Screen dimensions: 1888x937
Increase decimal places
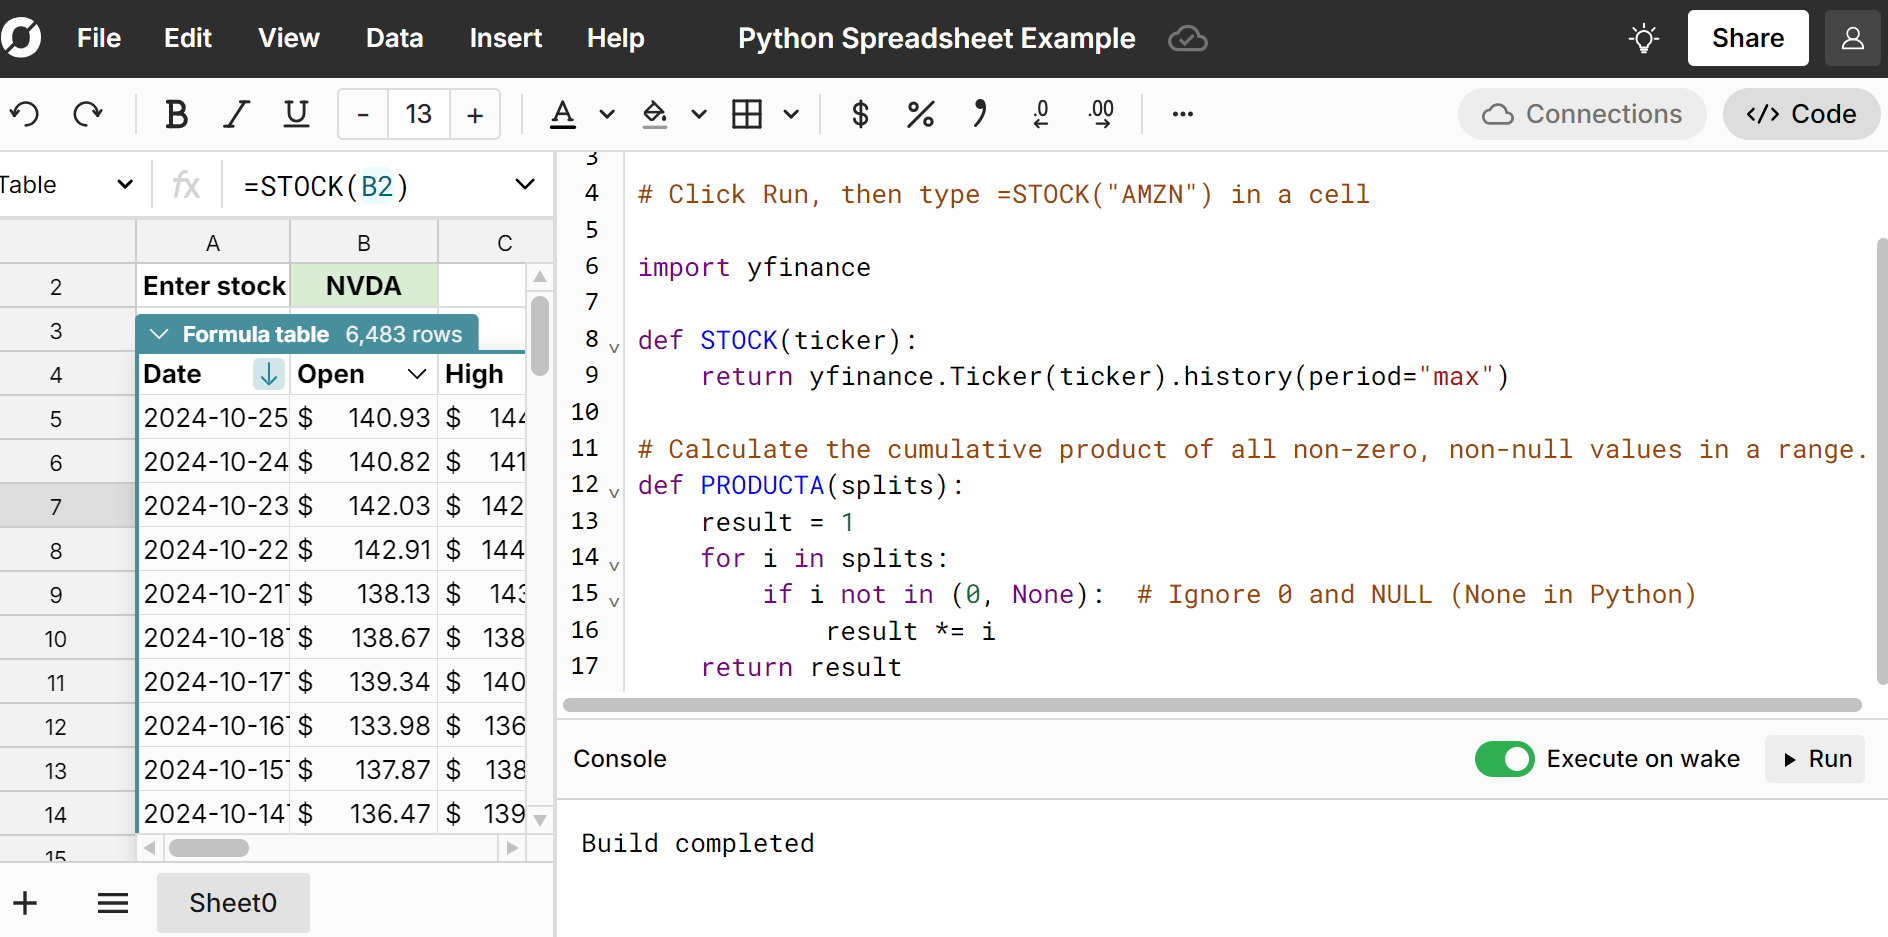coord(1100,114)
